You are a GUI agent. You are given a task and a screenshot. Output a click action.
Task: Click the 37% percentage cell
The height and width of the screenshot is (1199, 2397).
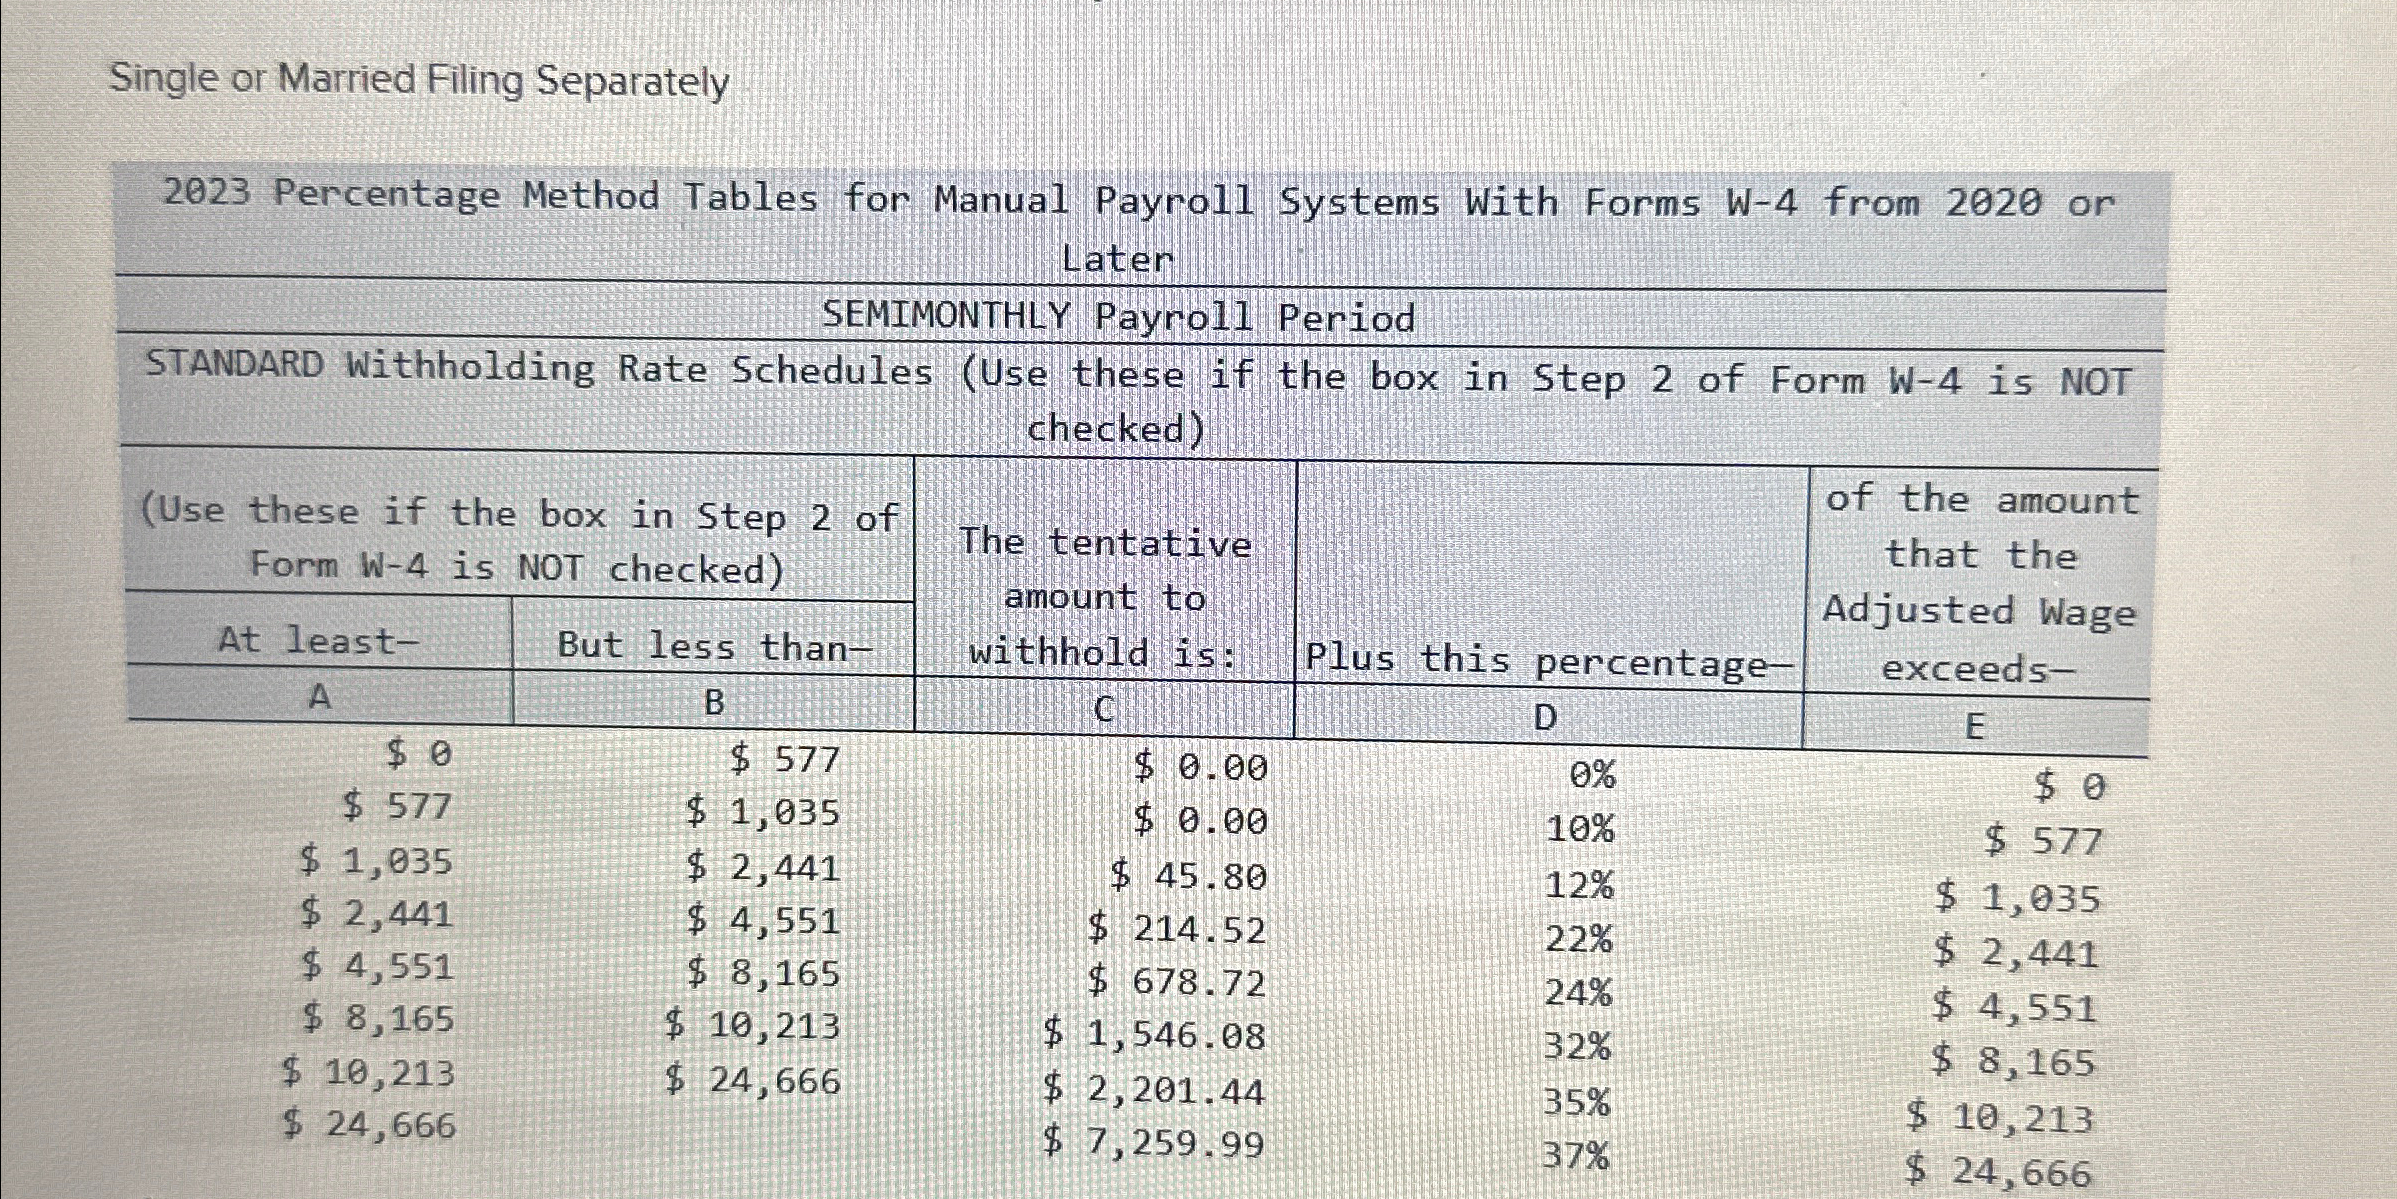tap(1575, 1157)
